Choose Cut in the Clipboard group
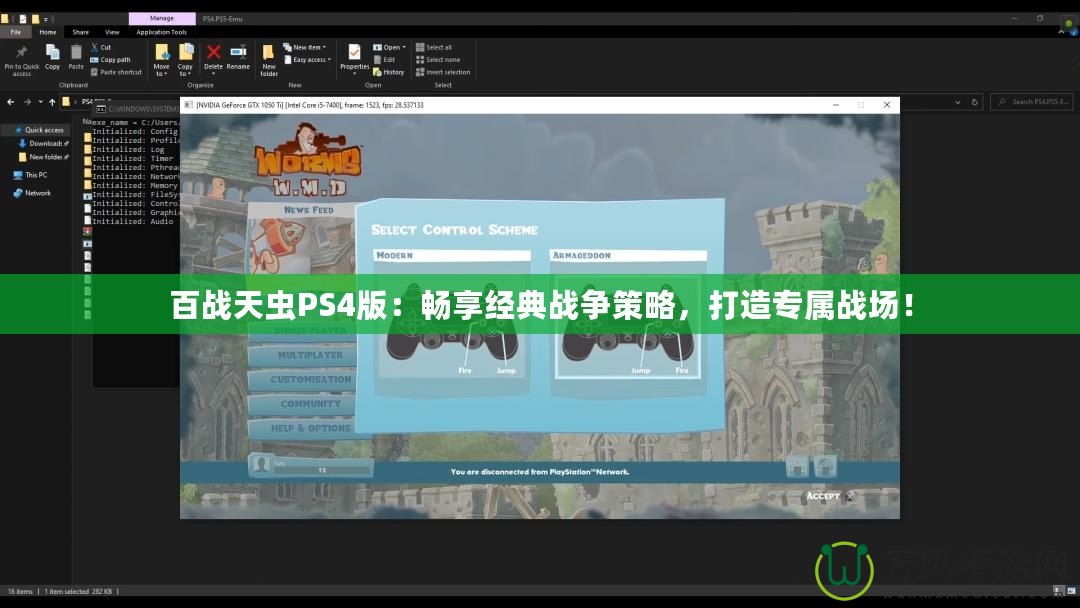The height and width of the screenshot is (608, 1080). point(101,48)
